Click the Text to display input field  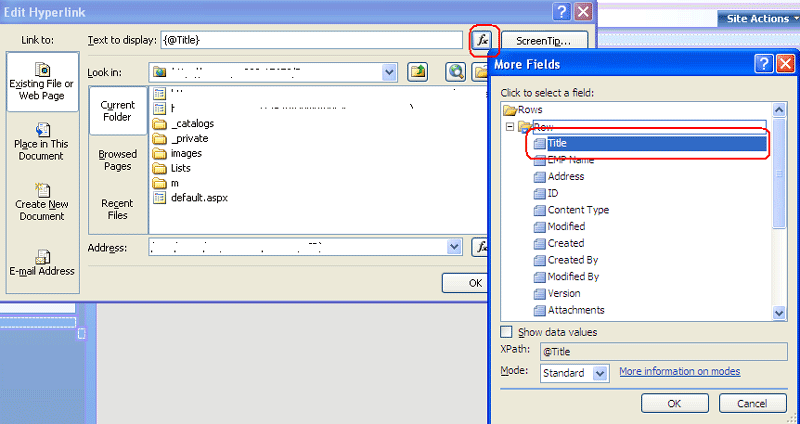tap(311, 40)
